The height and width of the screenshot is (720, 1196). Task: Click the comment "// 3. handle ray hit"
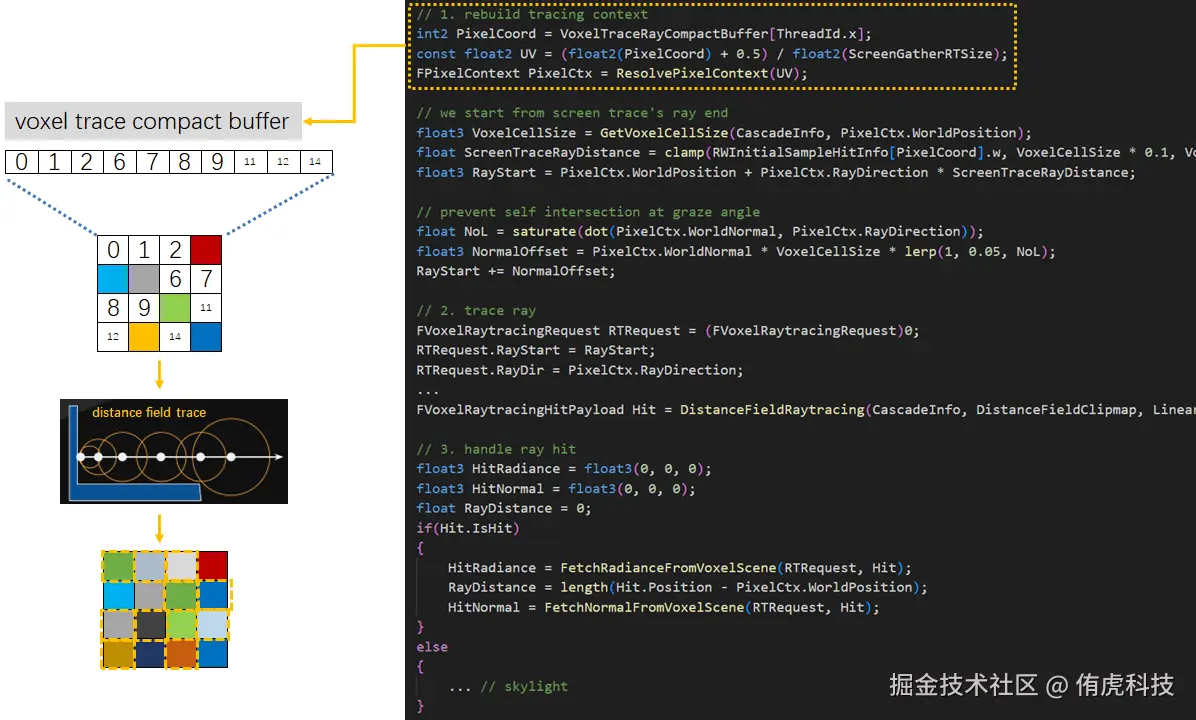pos(496,449)
